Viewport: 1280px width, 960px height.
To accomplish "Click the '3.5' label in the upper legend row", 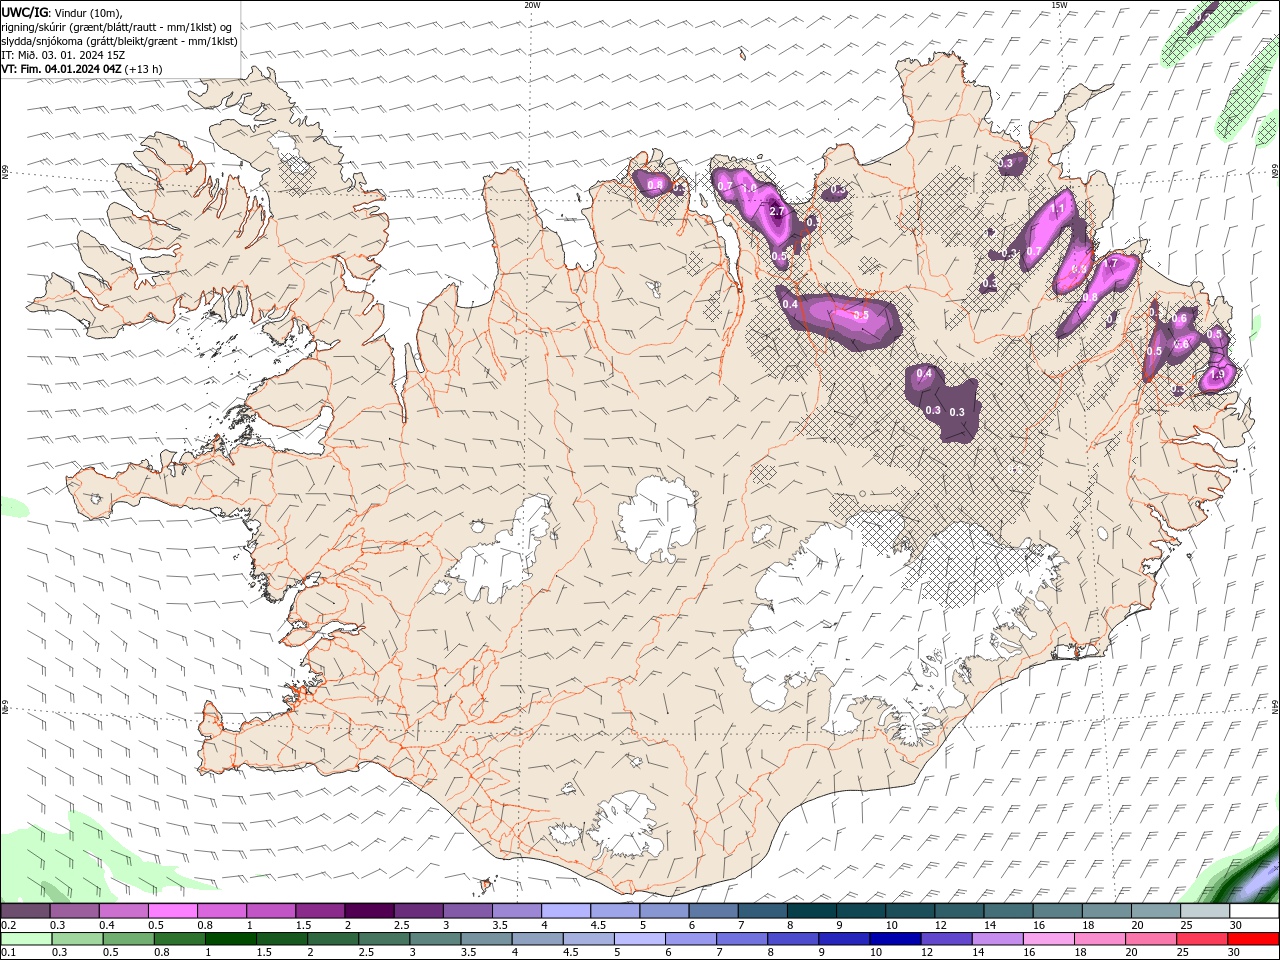I will tap(500, 925).
